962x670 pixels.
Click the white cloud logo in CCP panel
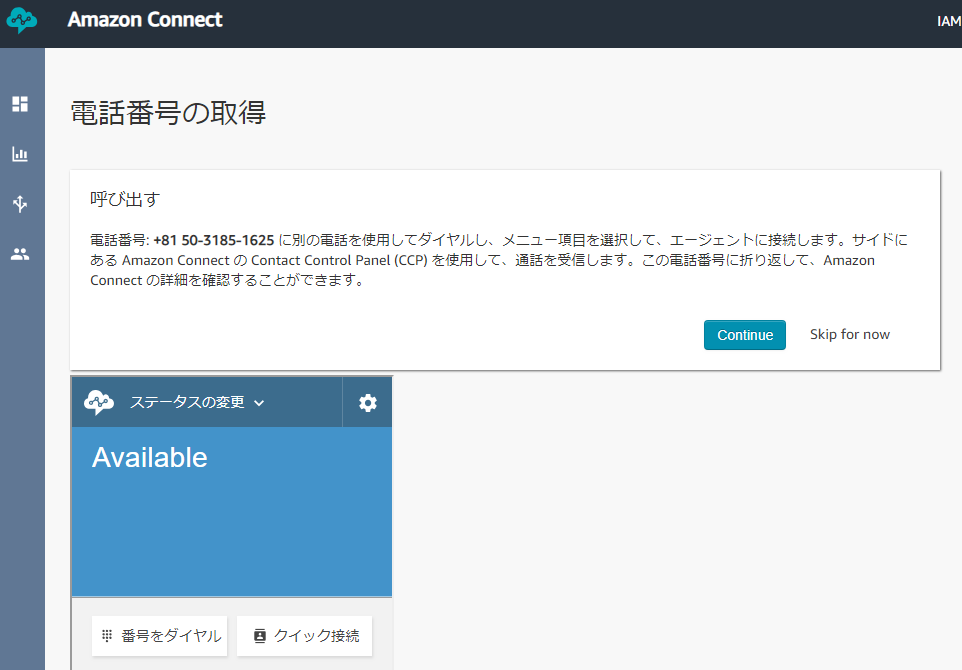click(99, 402)
